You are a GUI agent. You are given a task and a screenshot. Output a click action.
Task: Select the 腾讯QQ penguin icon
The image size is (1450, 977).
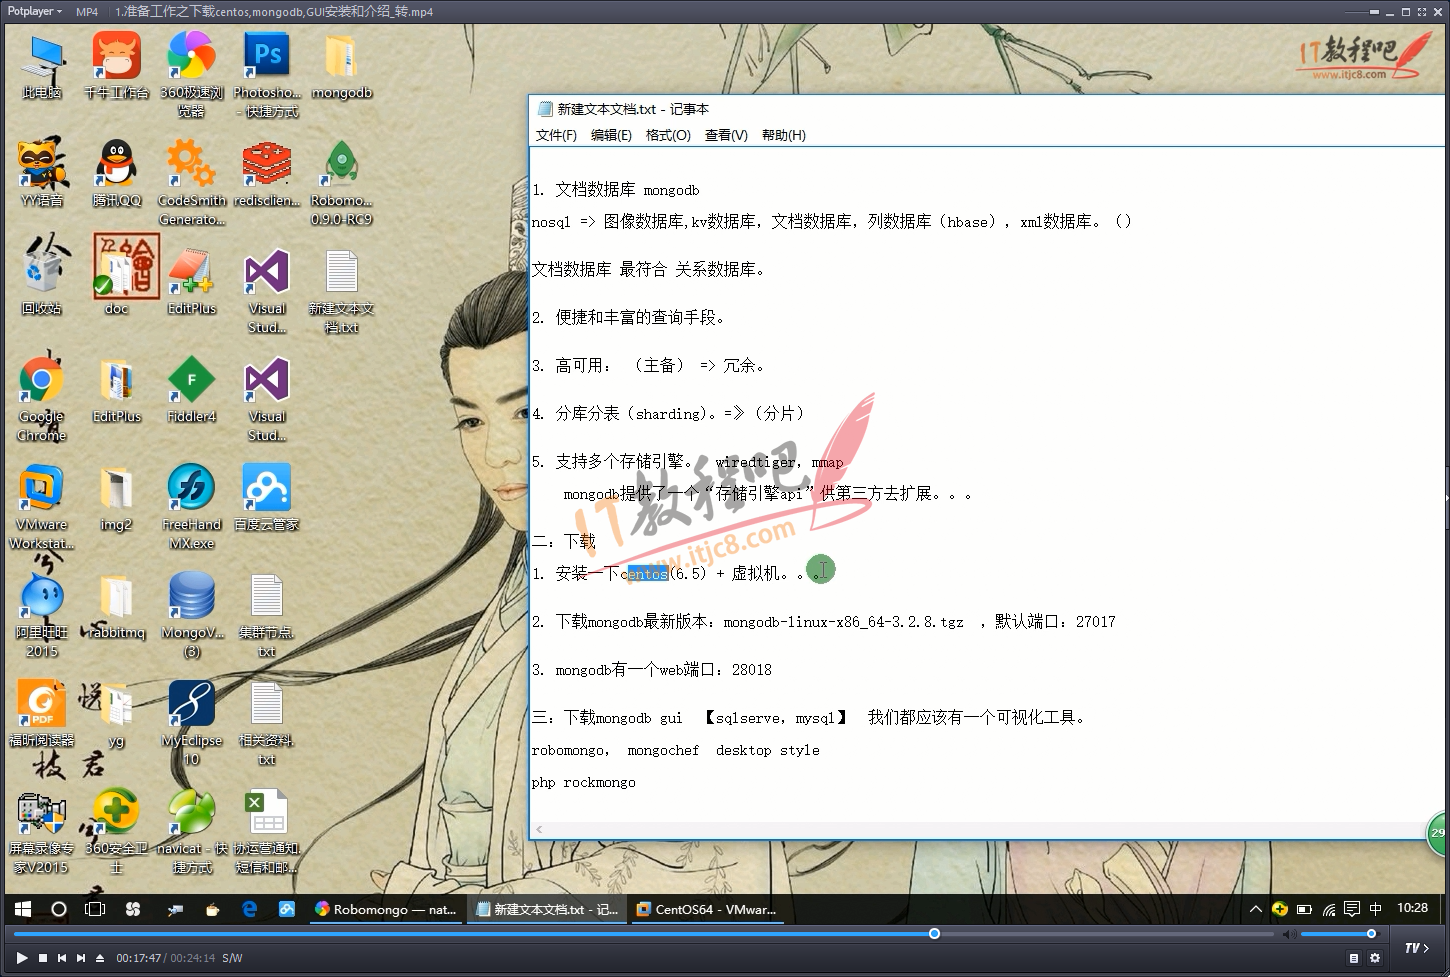pyautogui.click(x=117, y=174)
